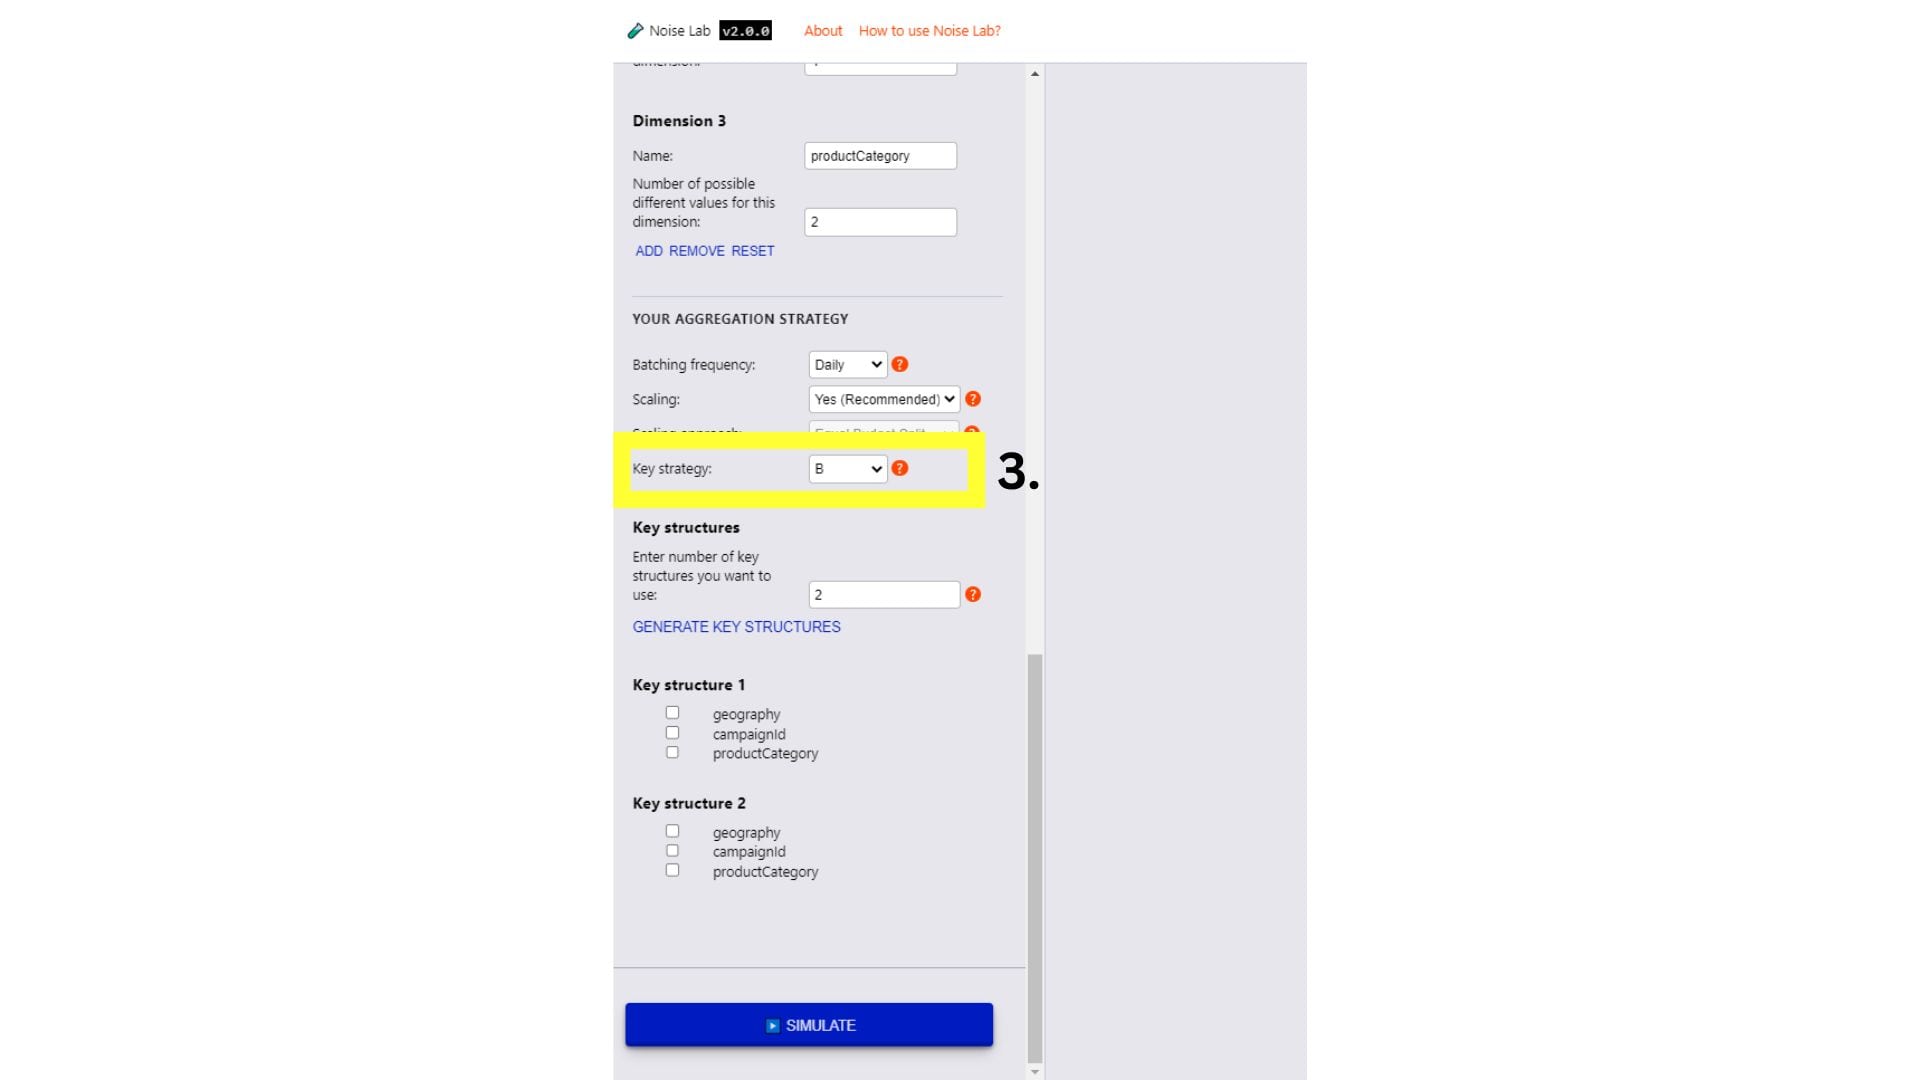
Task: Open How to use Noise Lab guide
Action: [930, 30]
